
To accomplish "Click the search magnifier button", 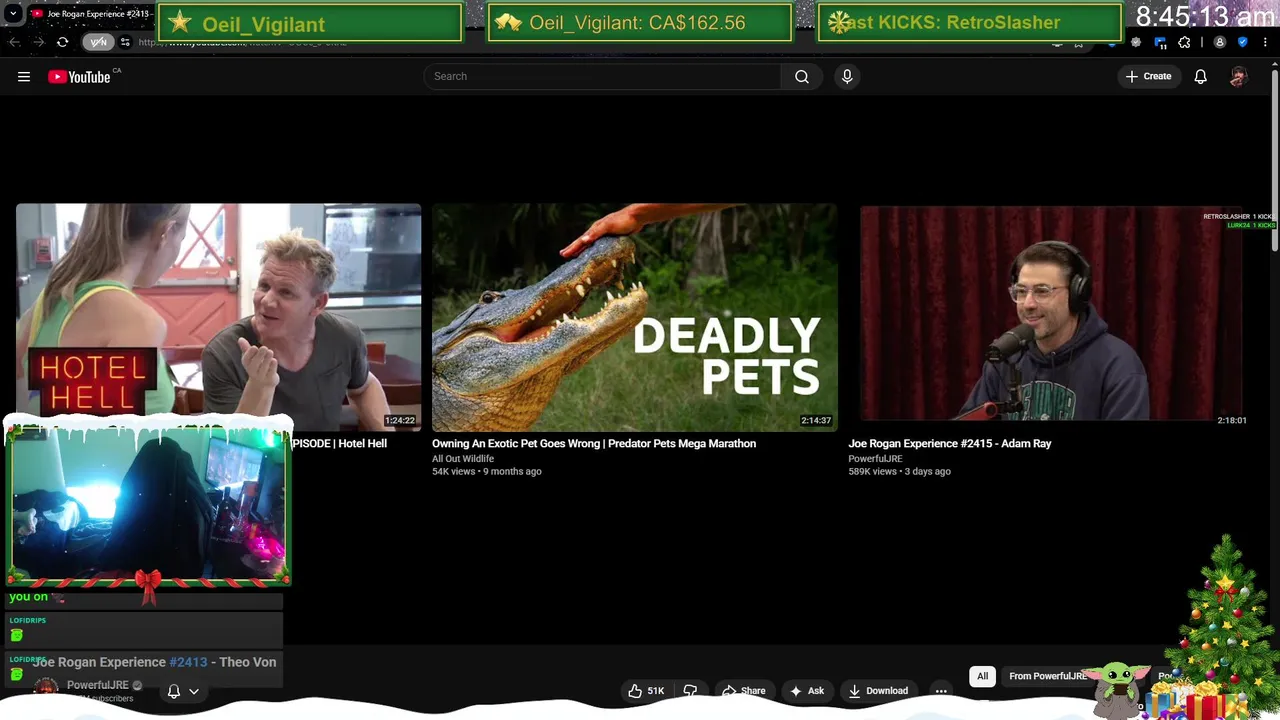I will point(802,76).
